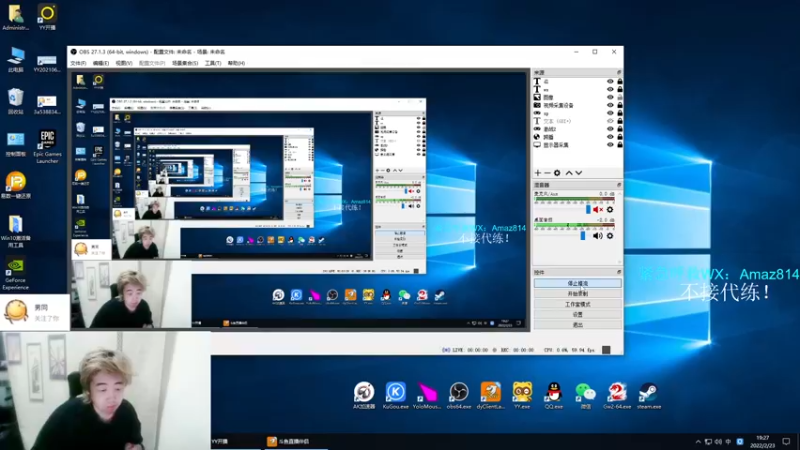Image resolution: width=800 pixels, height=450 pixels.
Task: Pop out the 混音器 mixer dock
Action: click(619, 185)
